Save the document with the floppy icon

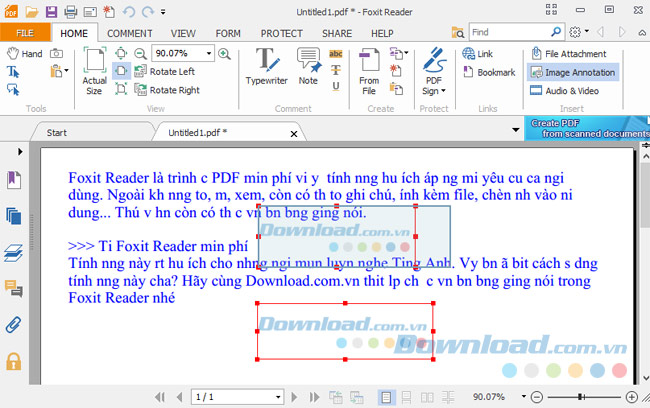(51, 12)
